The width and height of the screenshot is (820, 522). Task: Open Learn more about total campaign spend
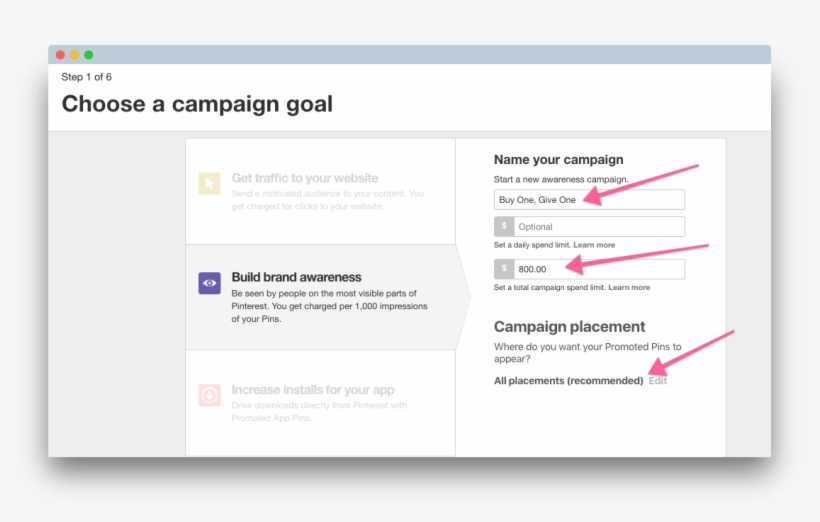pyautogui.click(x=629, y=287)
